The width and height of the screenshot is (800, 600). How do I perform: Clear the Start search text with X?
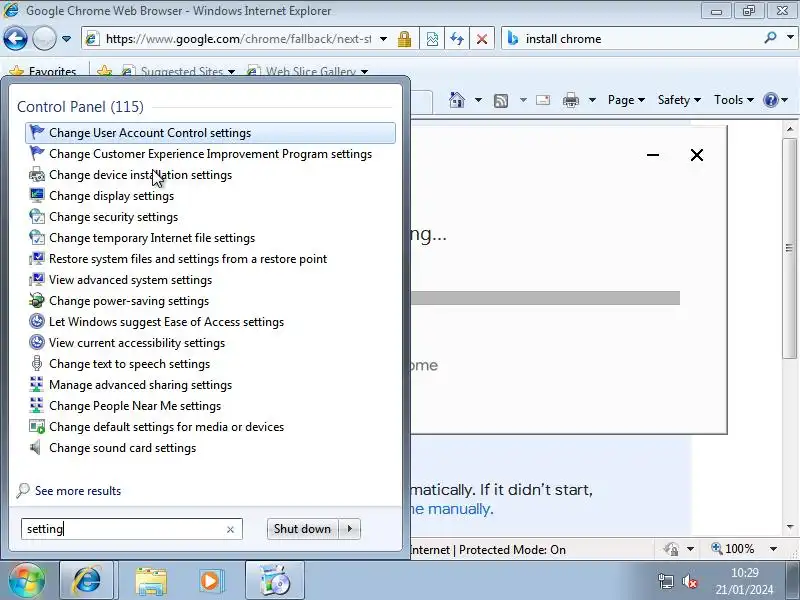230,530
